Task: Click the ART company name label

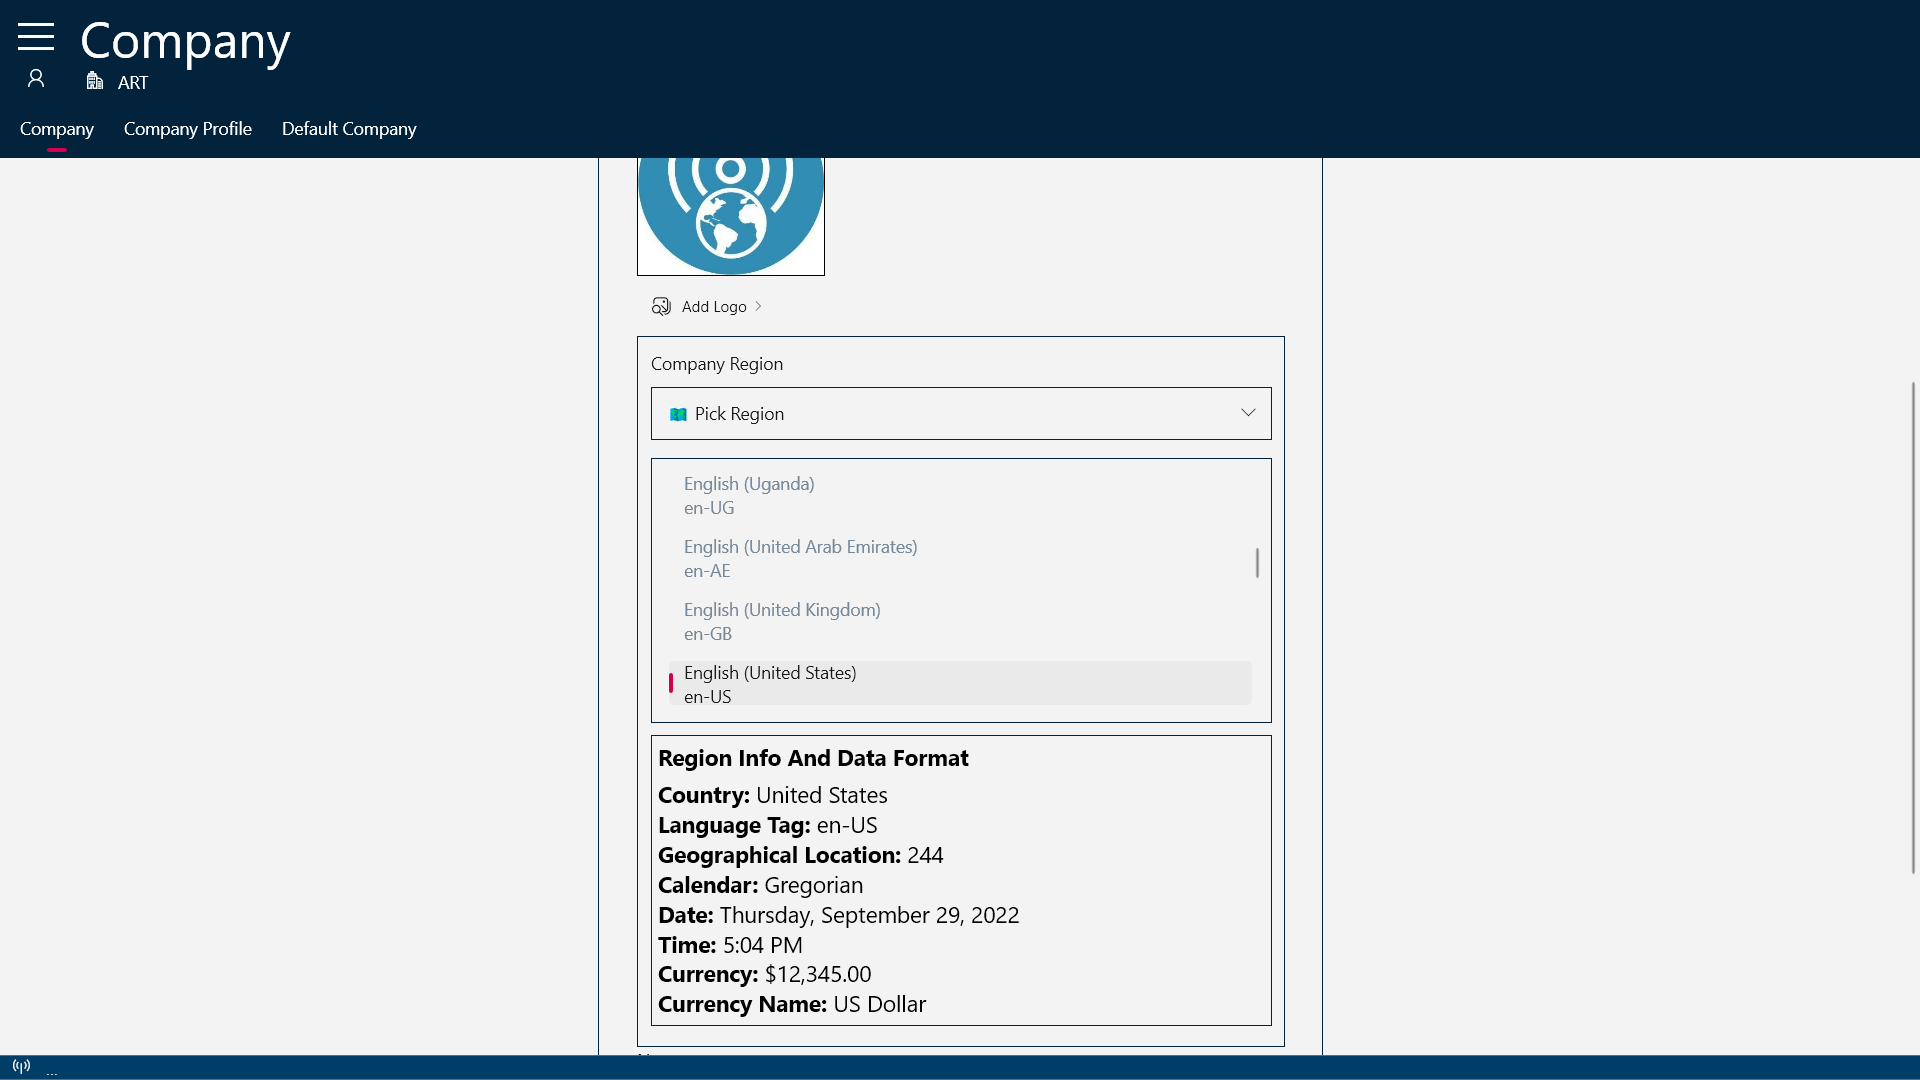Action: 133,83
